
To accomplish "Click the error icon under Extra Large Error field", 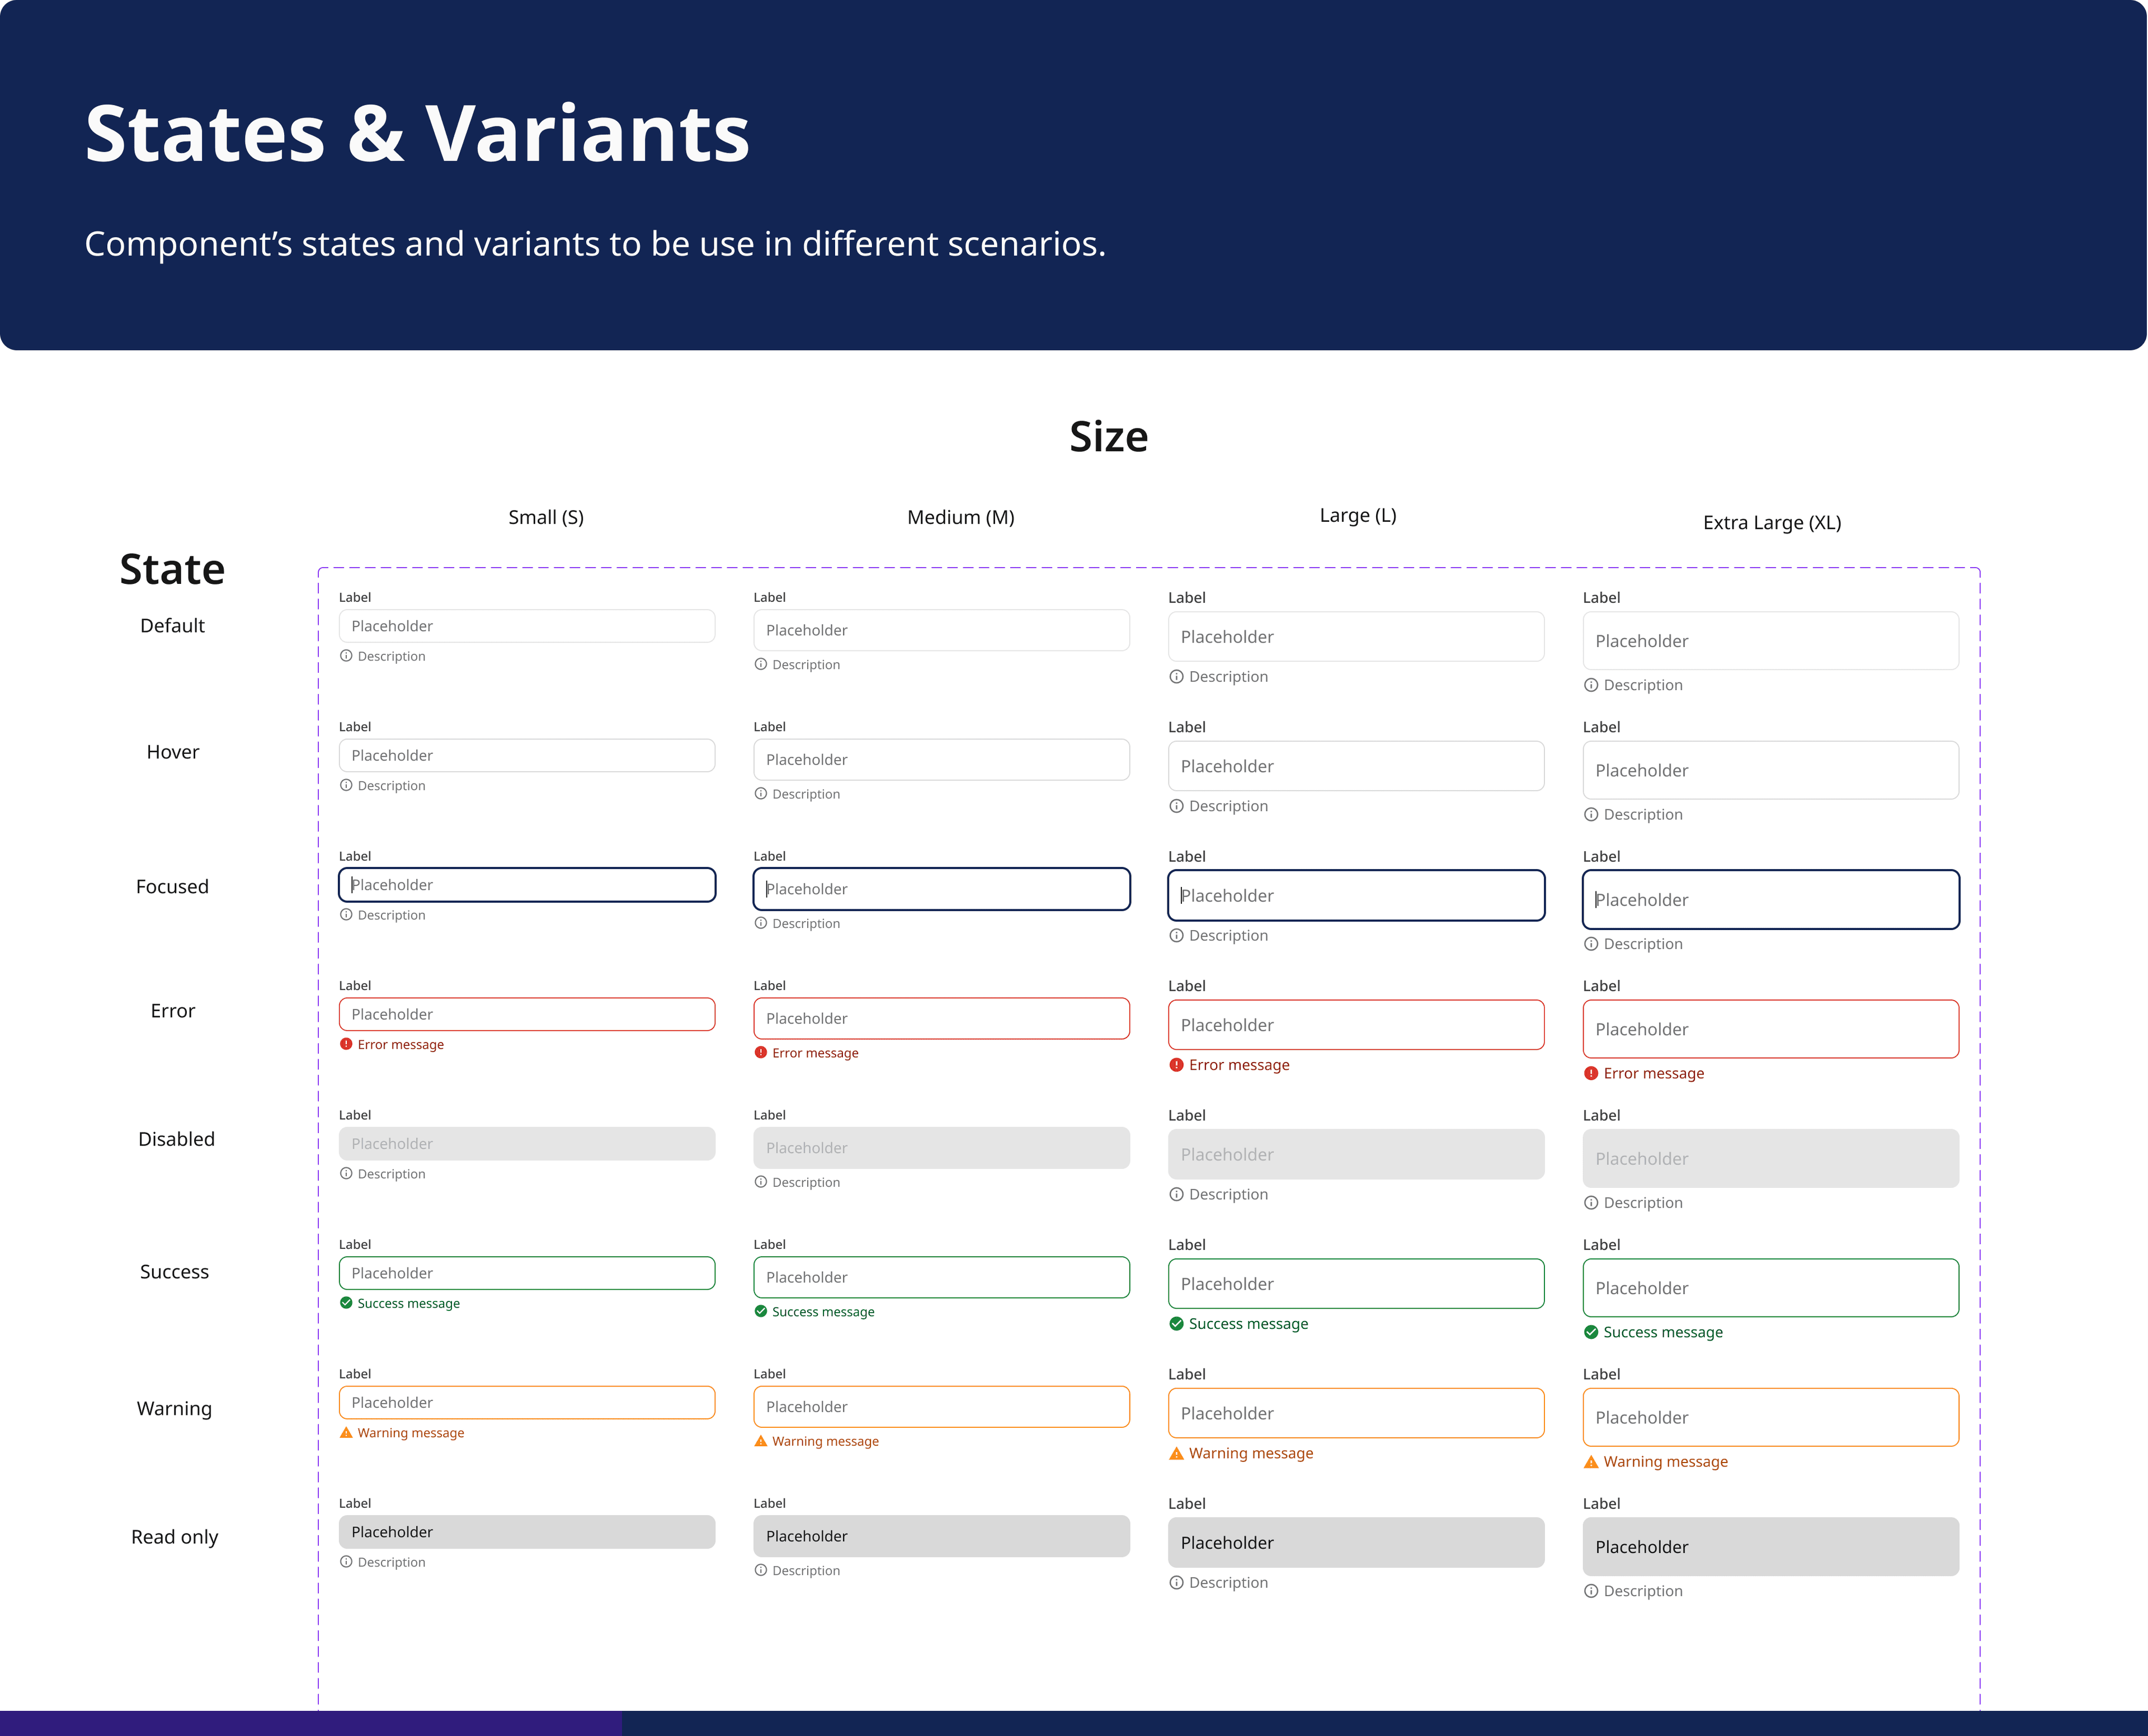I will tap(1591, 1073).
